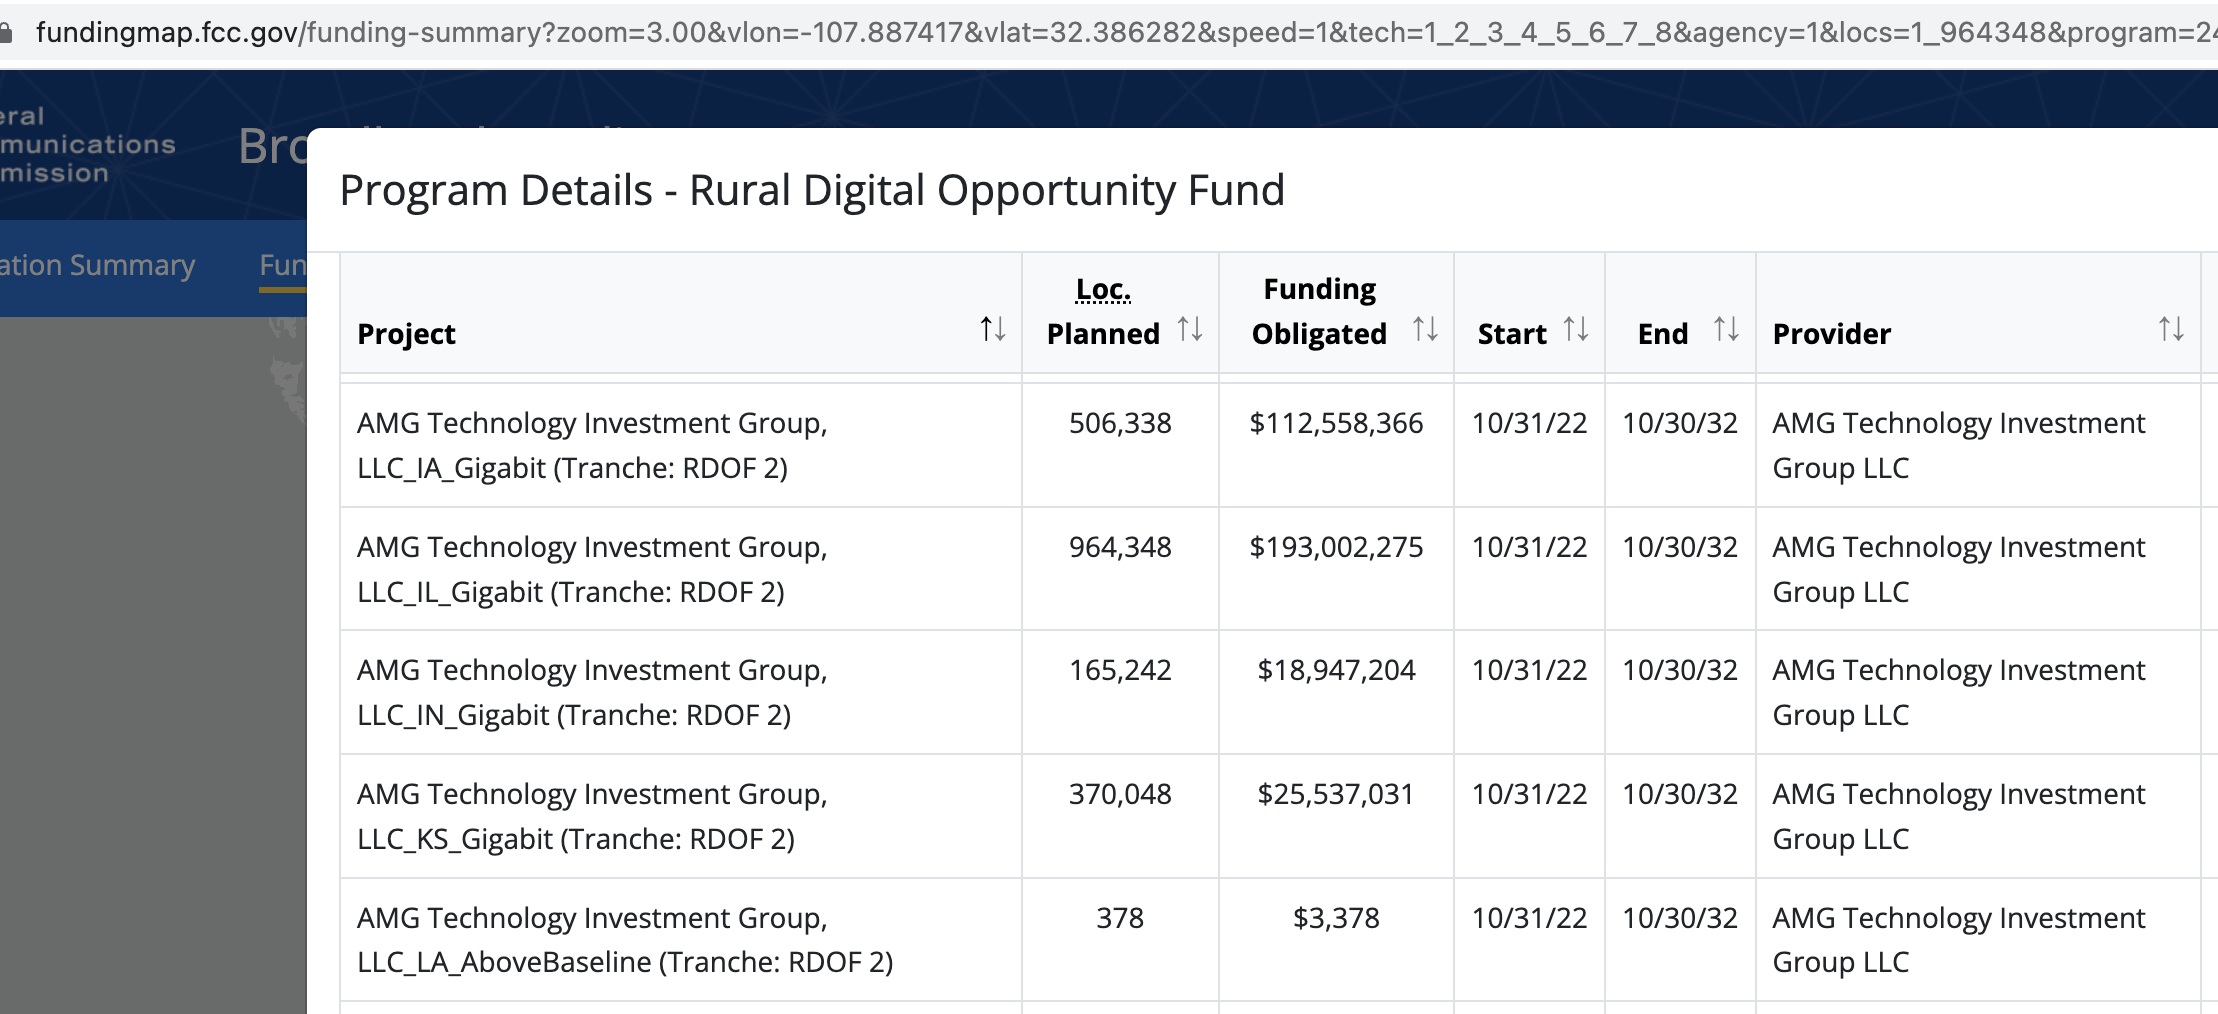This screenshot has width=2218, height=1014.
Task: Click the Funding Obligated header label
Action: 1319,311
